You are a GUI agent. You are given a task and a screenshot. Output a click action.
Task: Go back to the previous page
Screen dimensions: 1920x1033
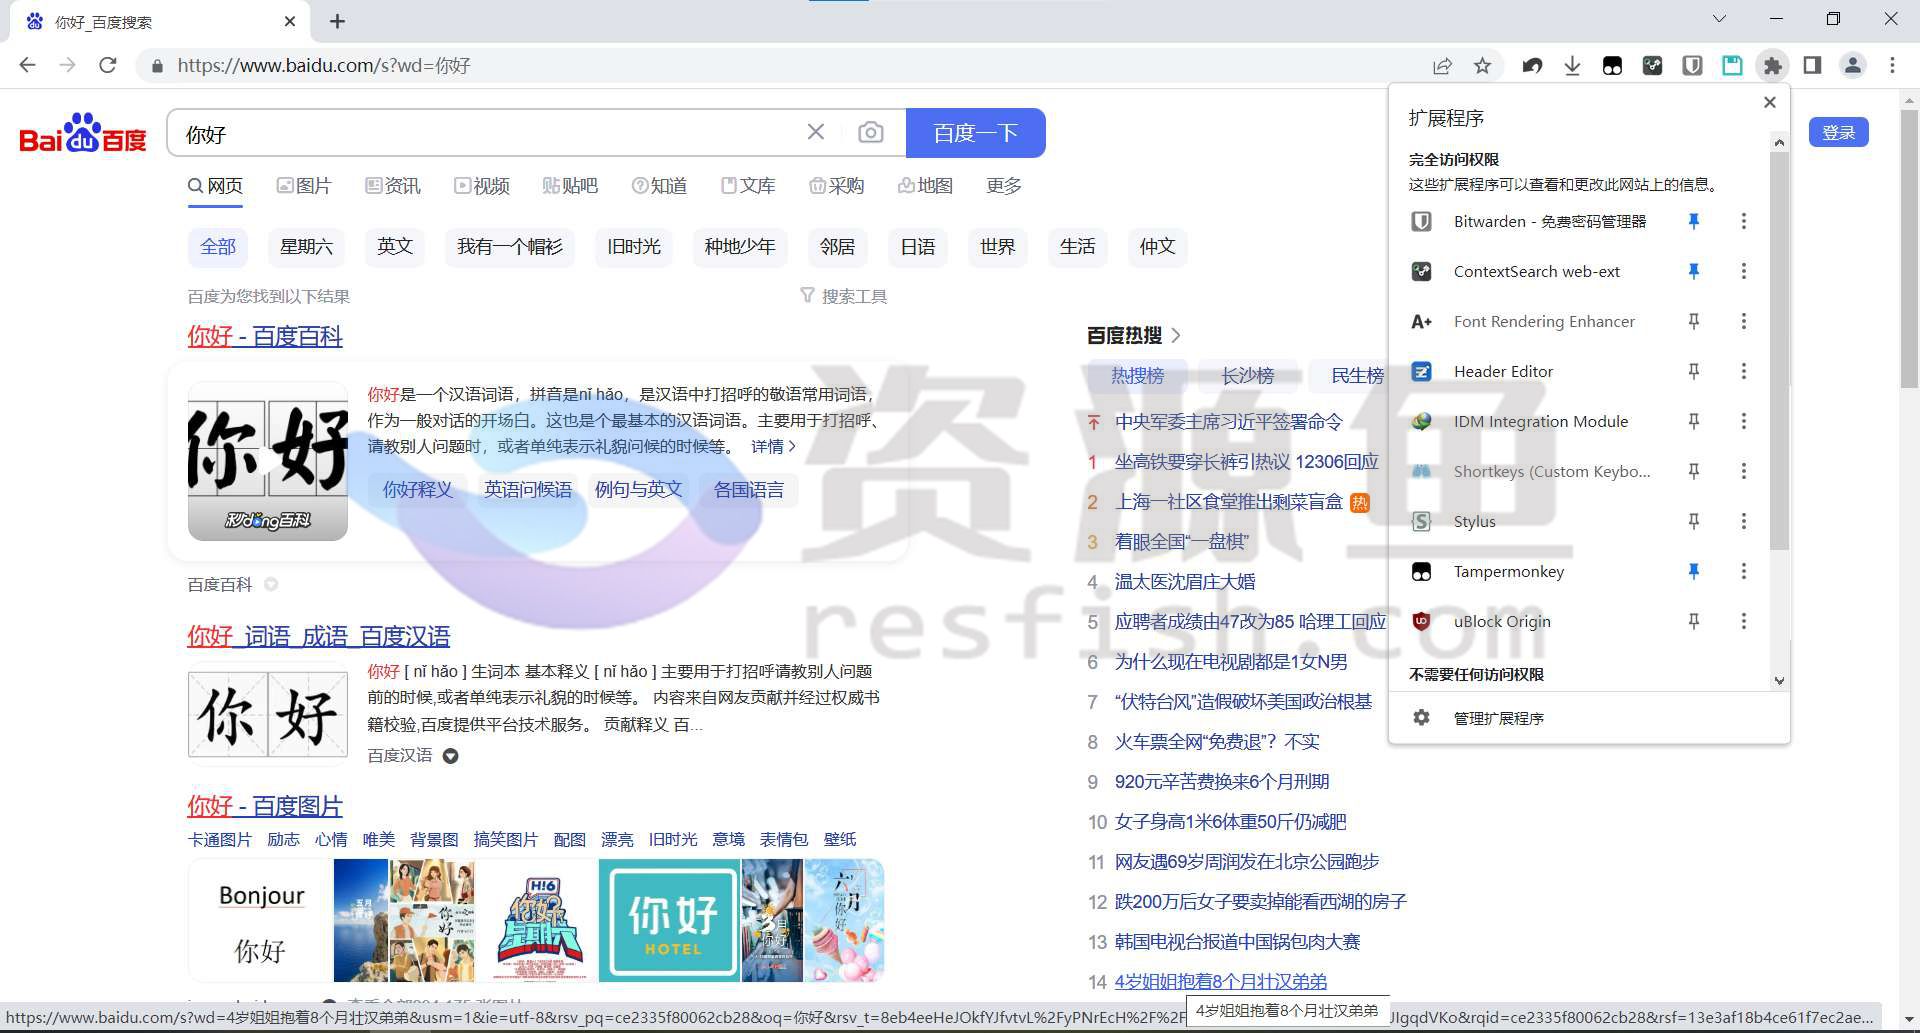pyautogui.click(x=28, y=66)
